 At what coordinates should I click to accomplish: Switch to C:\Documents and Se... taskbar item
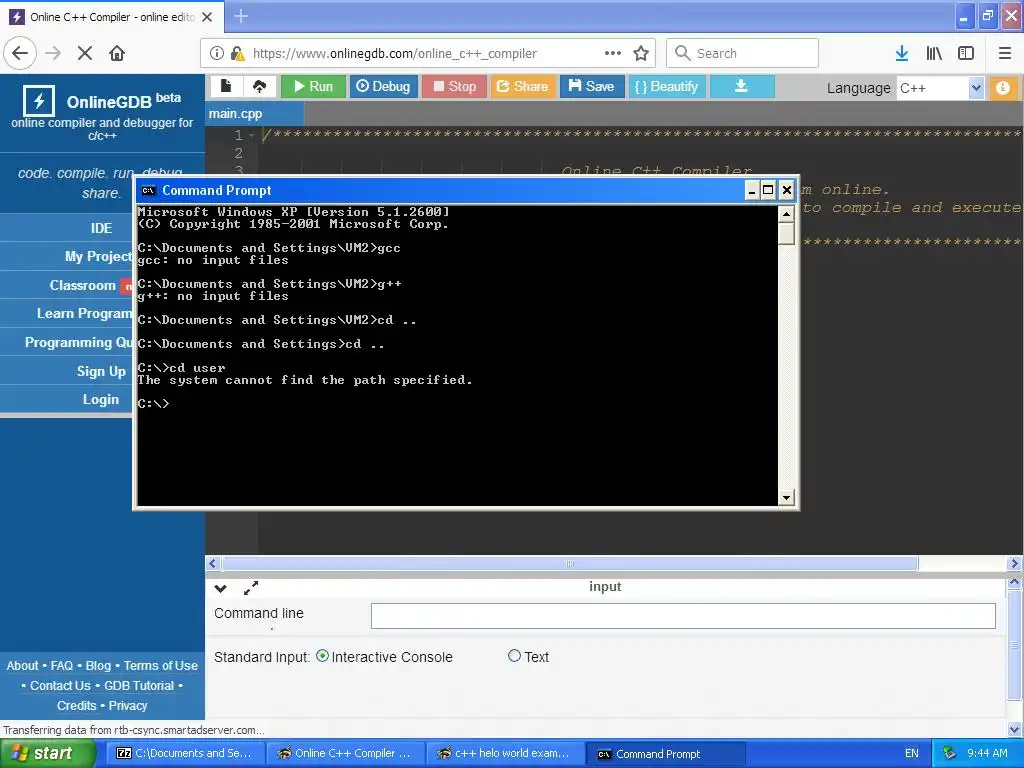(184, 754)
